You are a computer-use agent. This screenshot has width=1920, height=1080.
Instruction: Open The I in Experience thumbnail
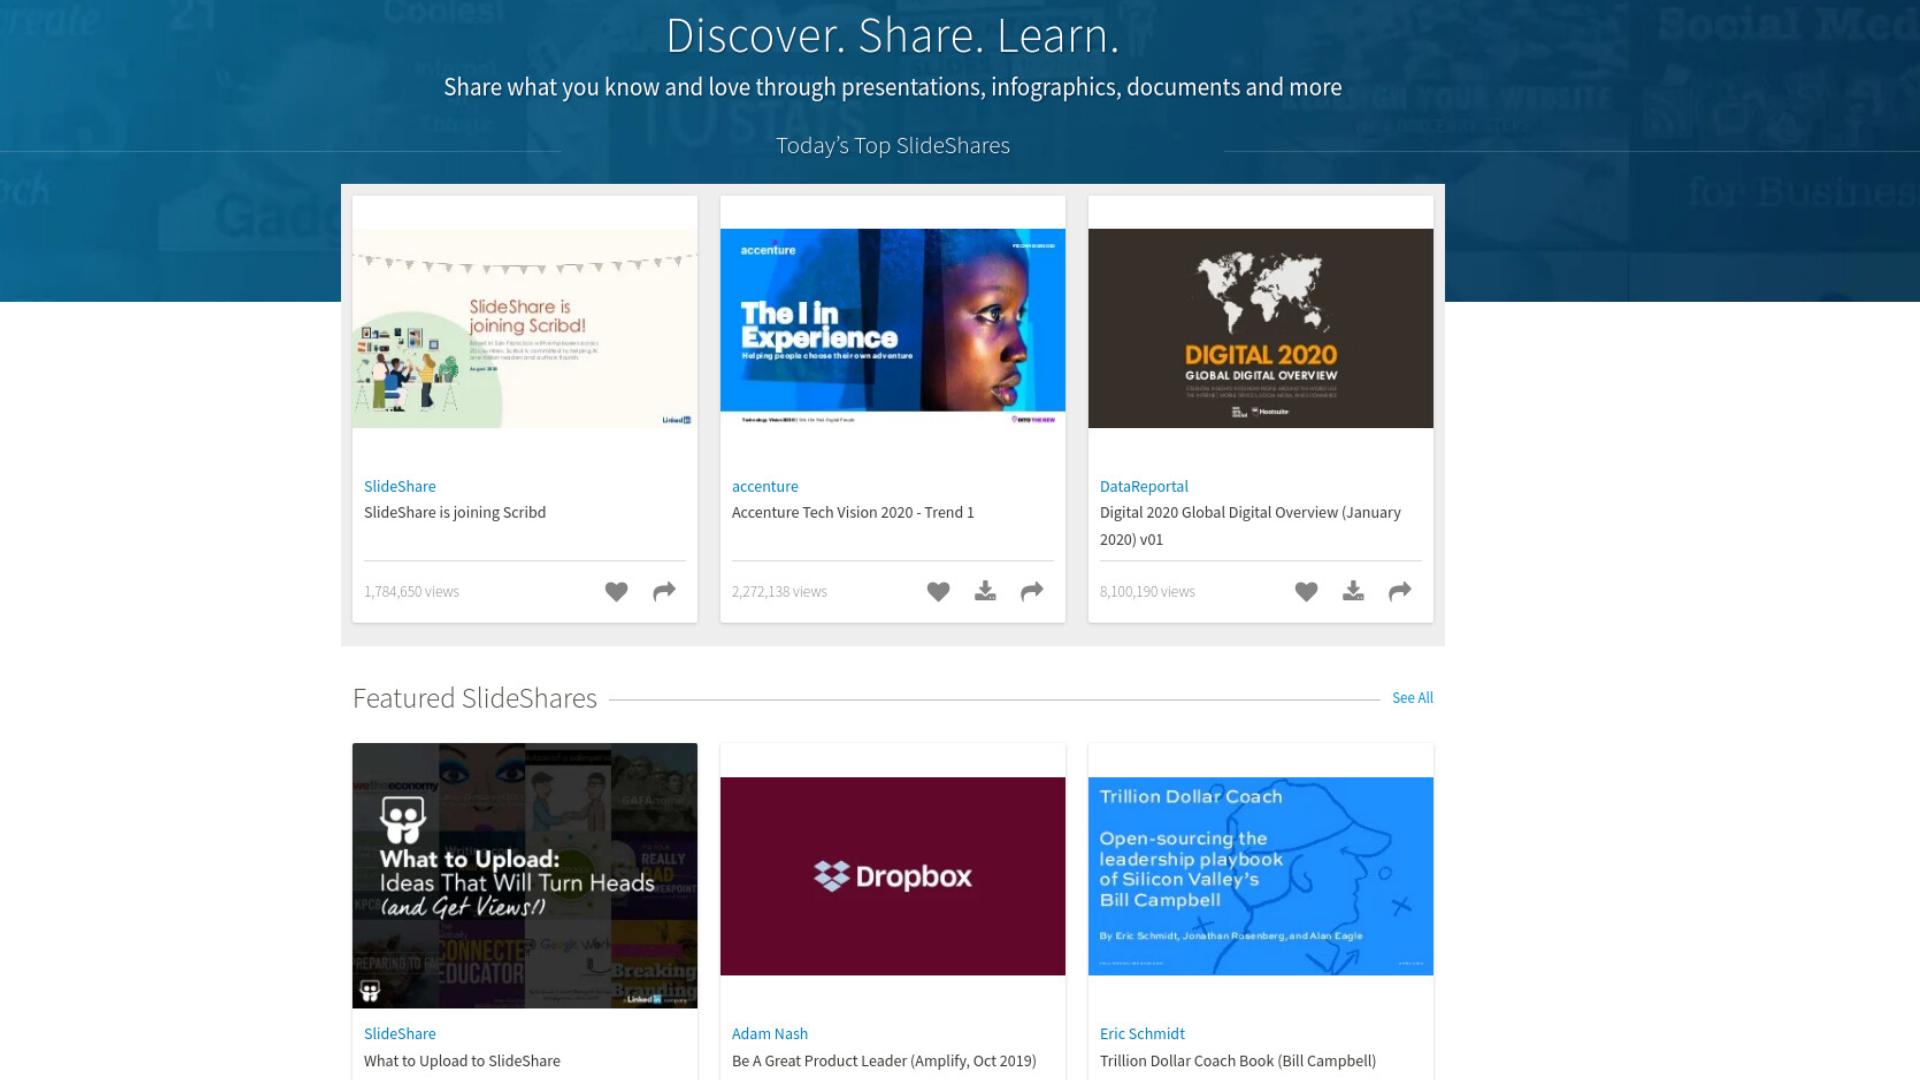point(893,328)
